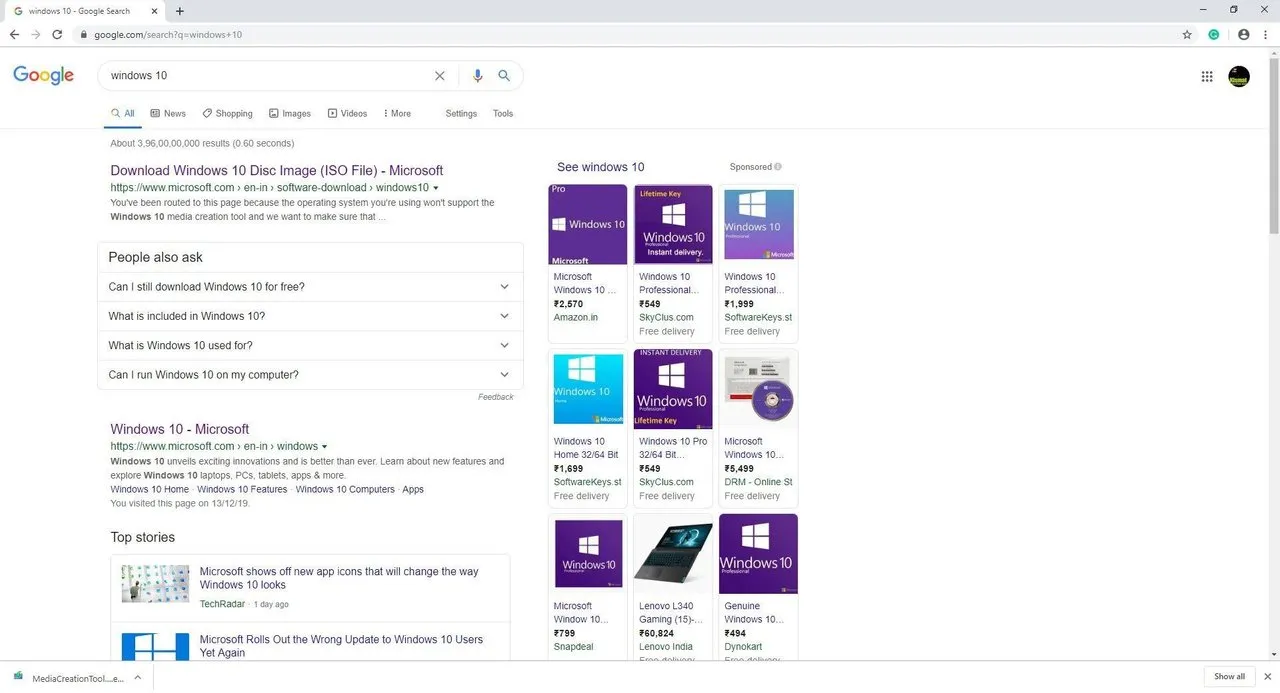Open the Lenovo L340 Gaming laptop ad

pyautogui.click(x=673, y=587)
